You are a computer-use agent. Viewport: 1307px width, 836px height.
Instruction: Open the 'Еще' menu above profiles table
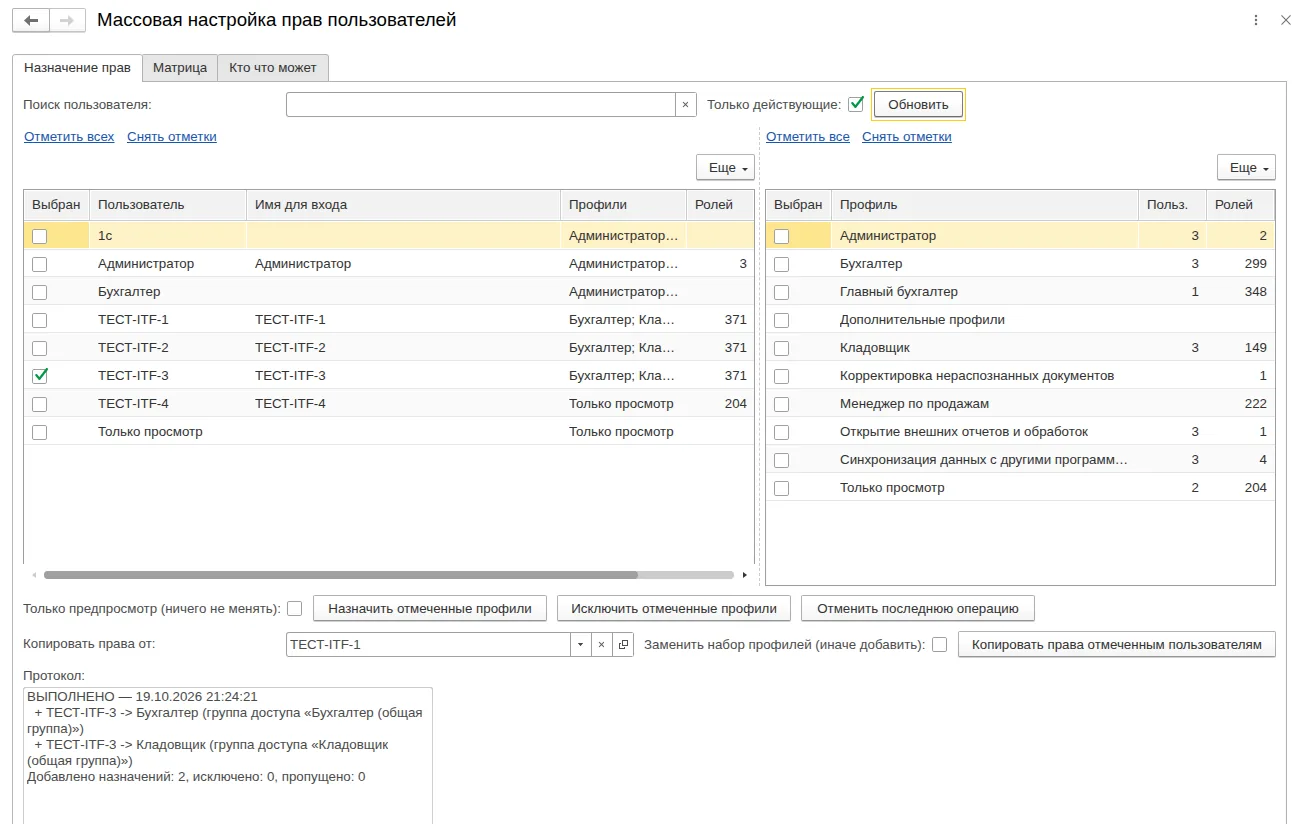(1246, 168)
